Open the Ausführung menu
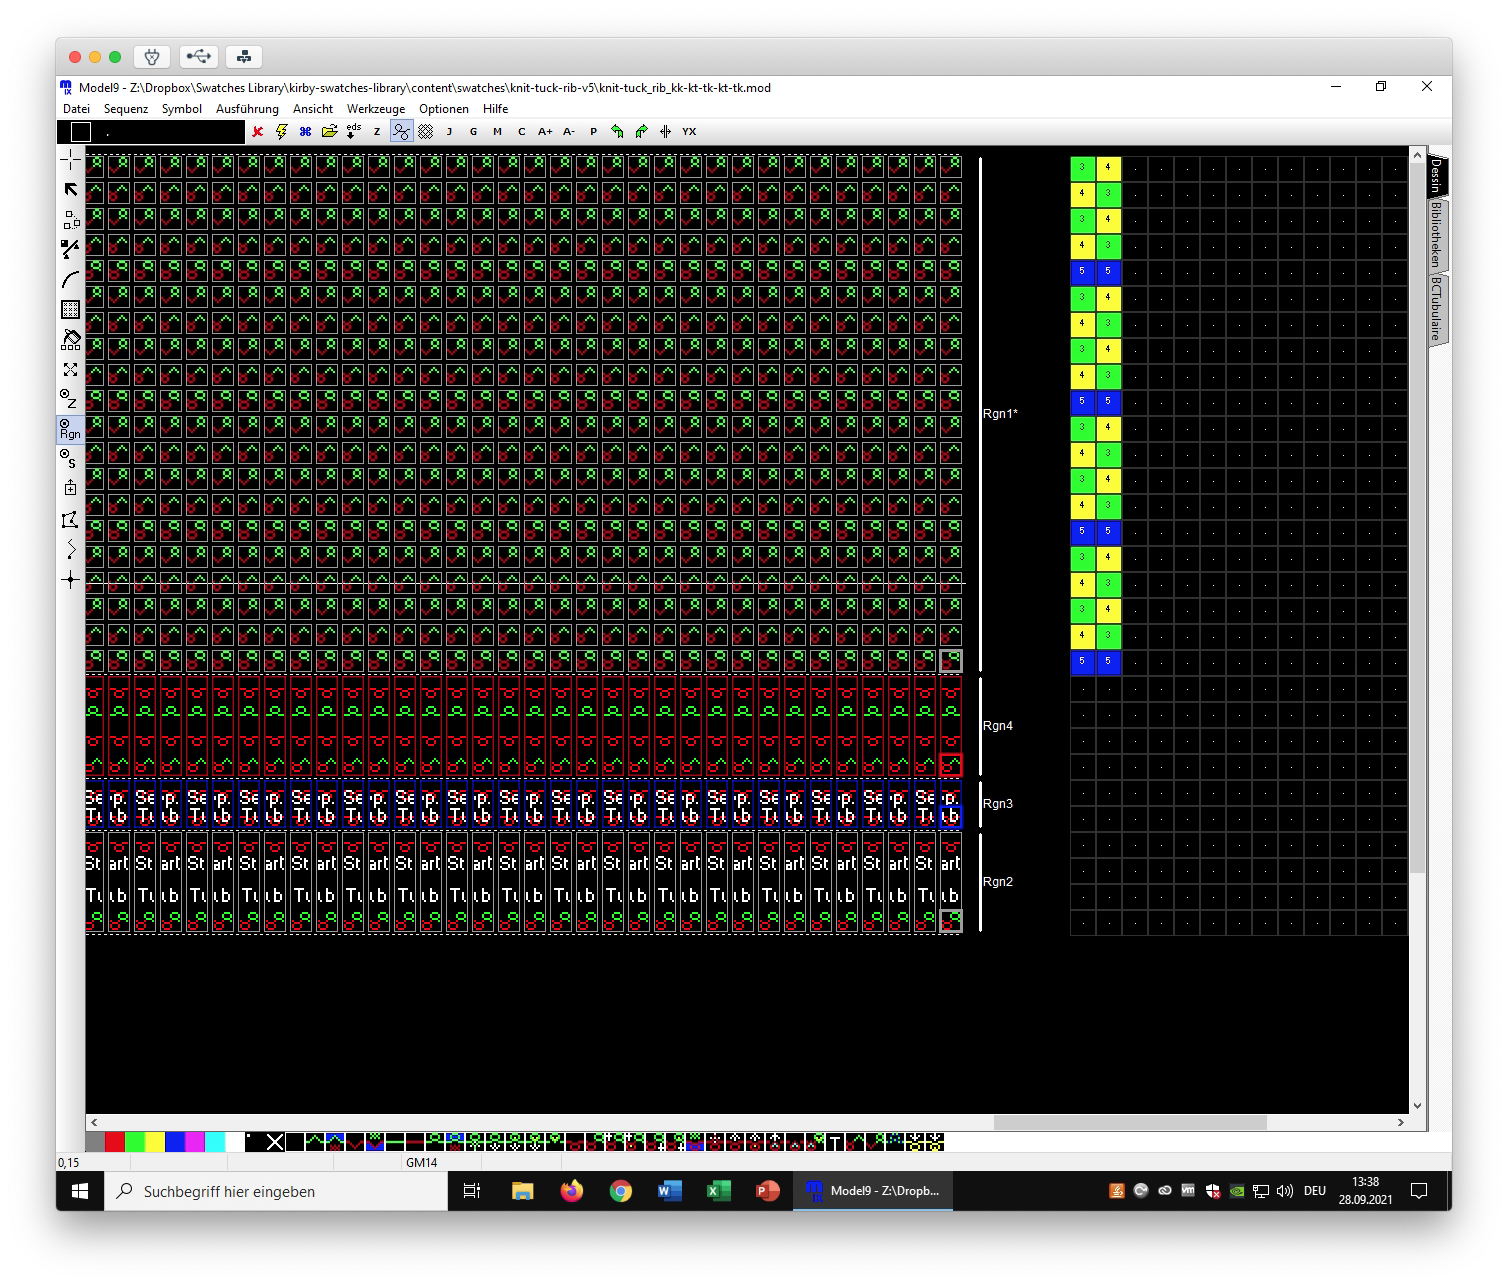This screenshot has width=1508, height=1285. tap(247, 109)
